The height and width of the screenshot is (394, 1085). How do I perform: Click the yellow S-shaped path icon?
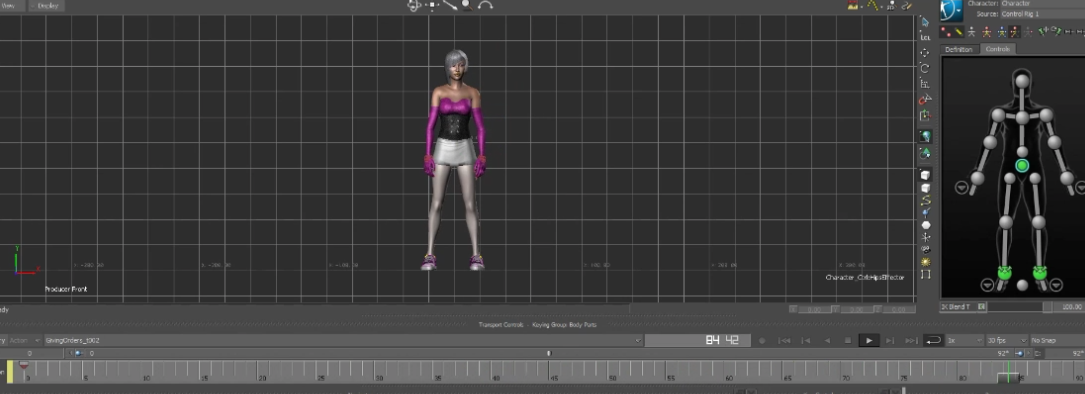(925, 200)
